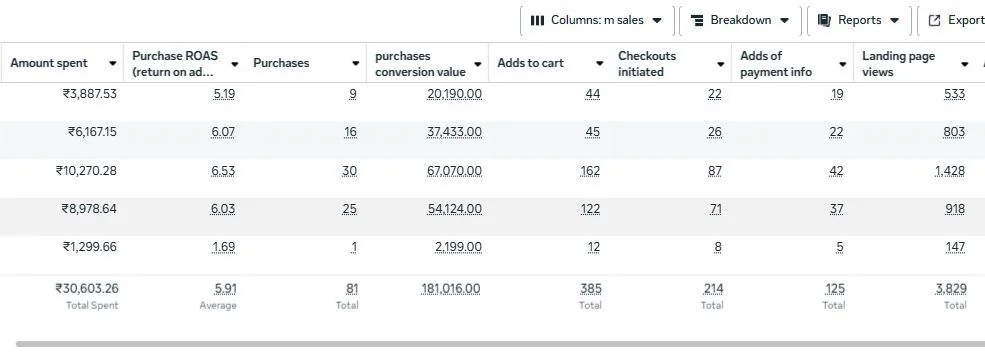Click adds to cart total 385
This screenshot has height=362, width=985.
coord(590,288)
